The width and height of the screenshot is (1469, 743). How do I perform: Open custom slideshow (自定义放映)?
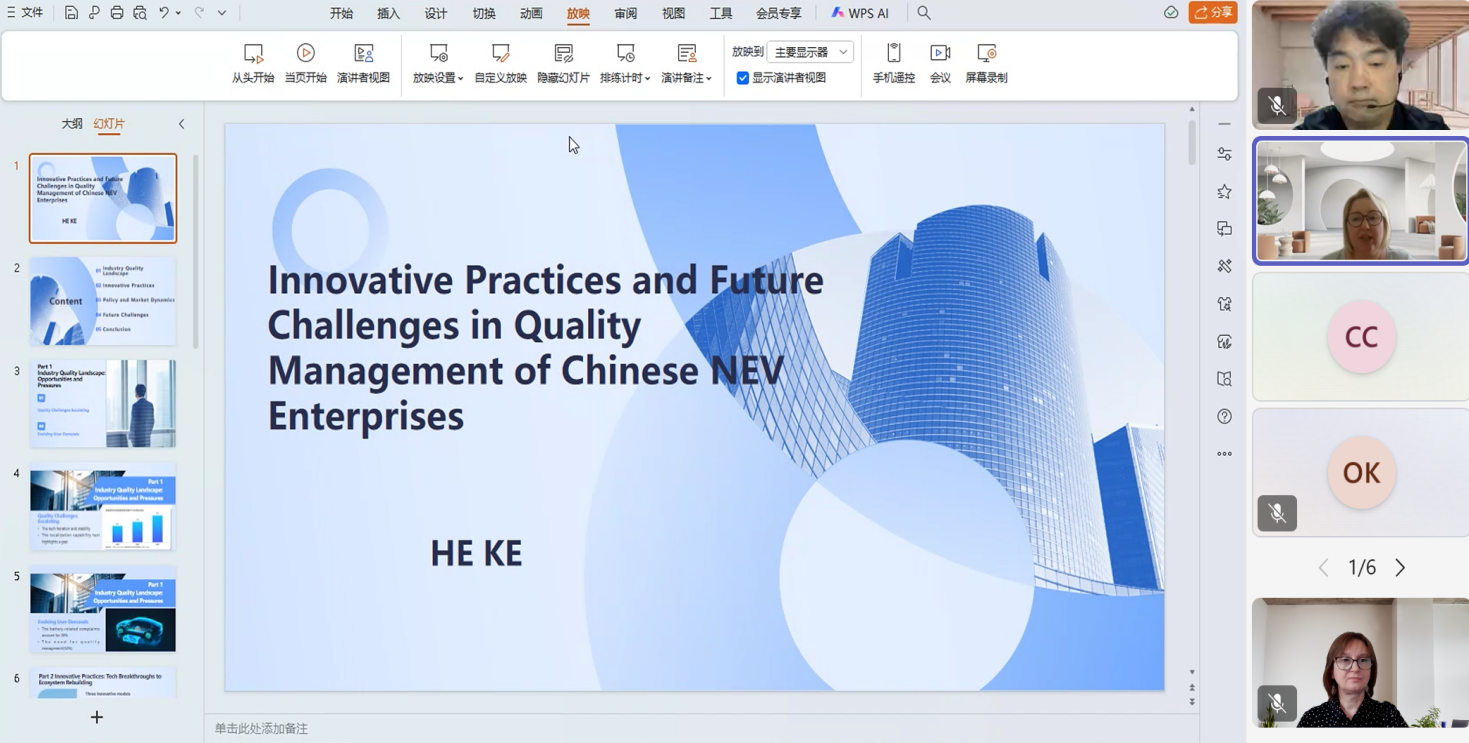click(500, 63)
